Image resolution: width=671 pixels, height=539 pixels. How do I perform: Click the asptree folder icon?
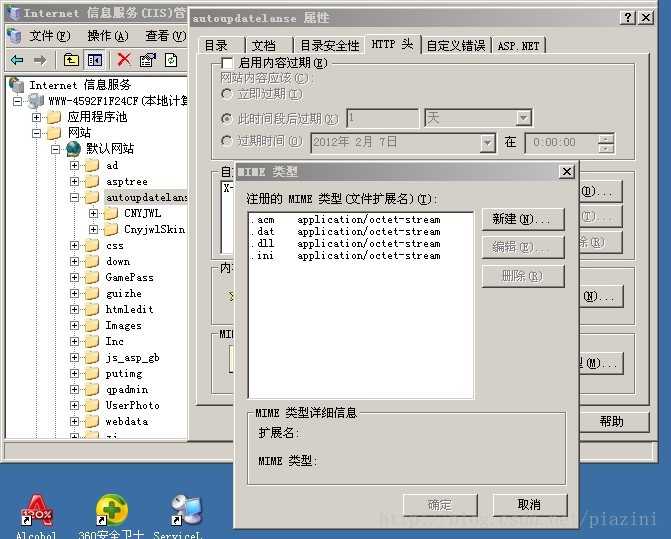(91, 181)
